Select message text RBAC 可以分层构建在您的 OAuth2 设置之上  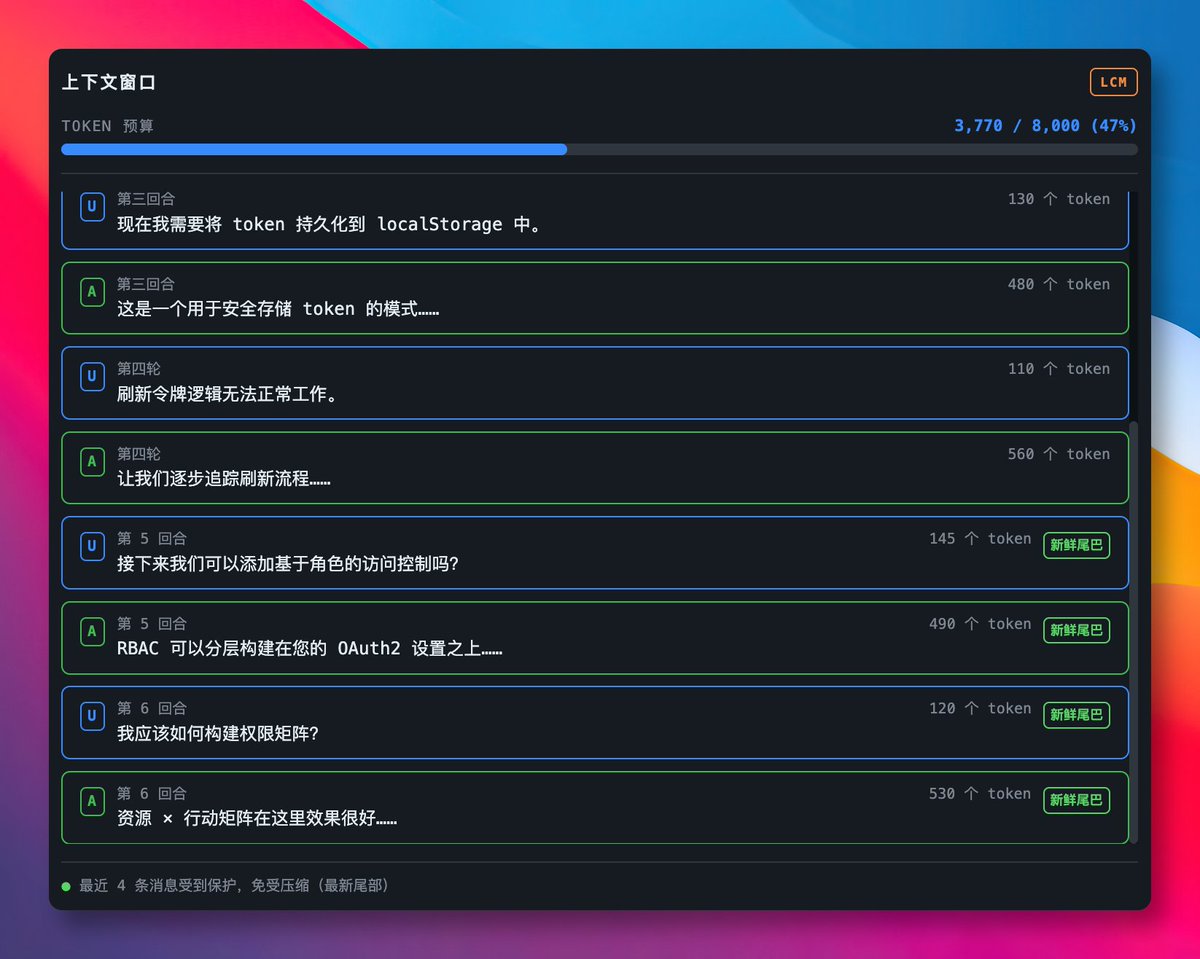310,649
